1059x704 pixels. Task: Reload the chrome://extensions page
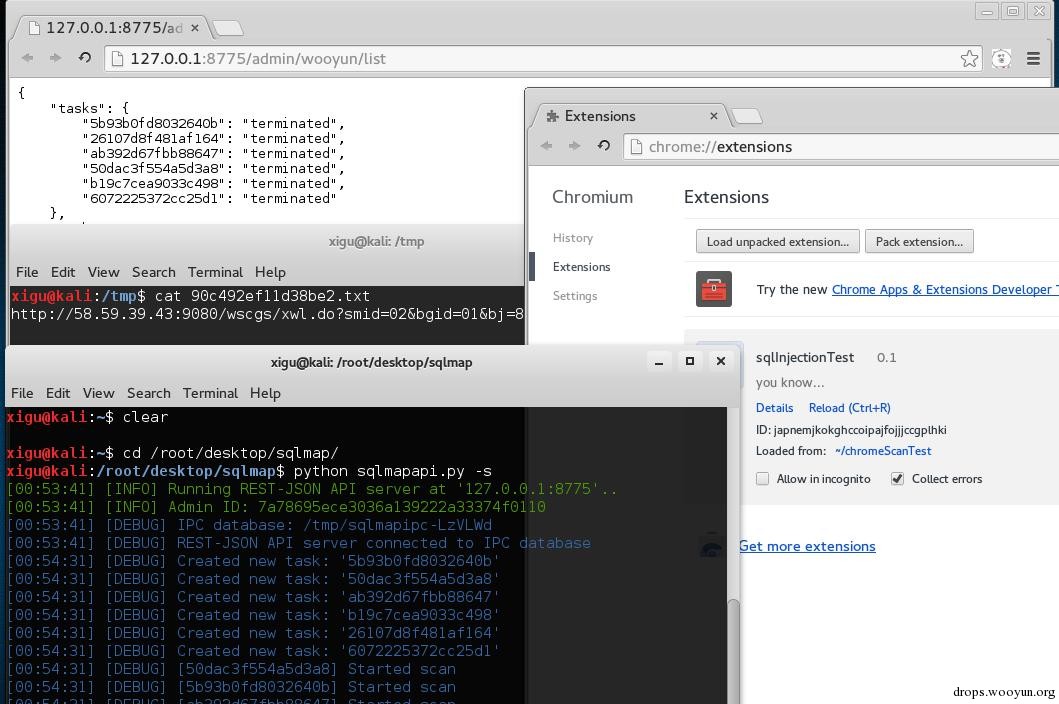(x=603, y=146)
